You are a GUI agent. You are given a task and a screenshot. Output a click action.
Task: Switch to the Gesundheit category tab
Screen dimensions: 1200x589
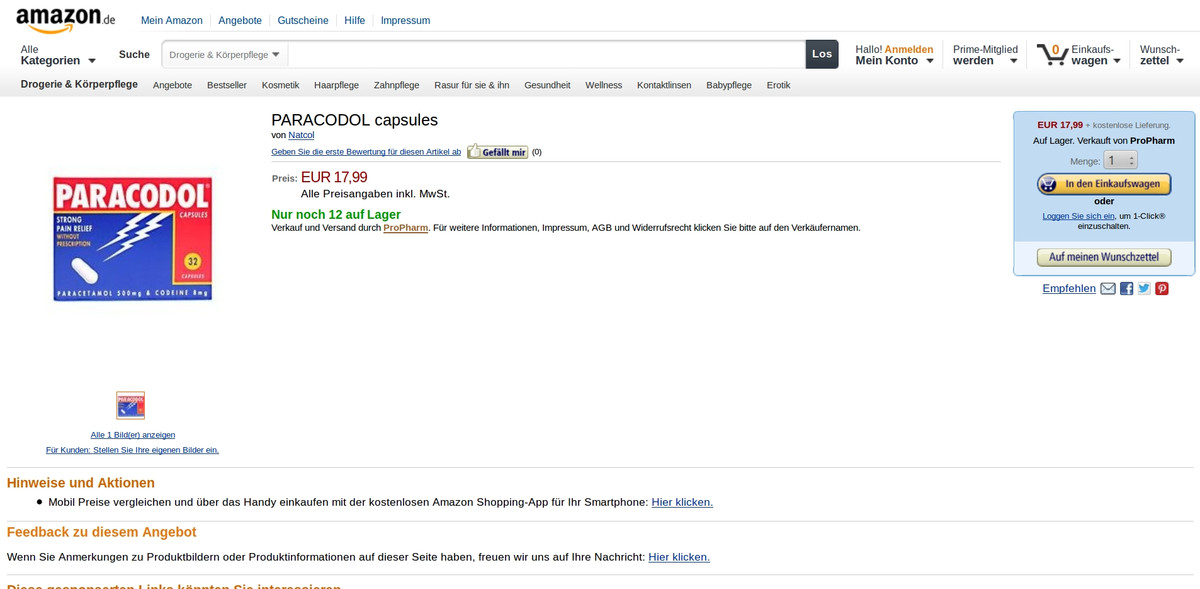547,85
